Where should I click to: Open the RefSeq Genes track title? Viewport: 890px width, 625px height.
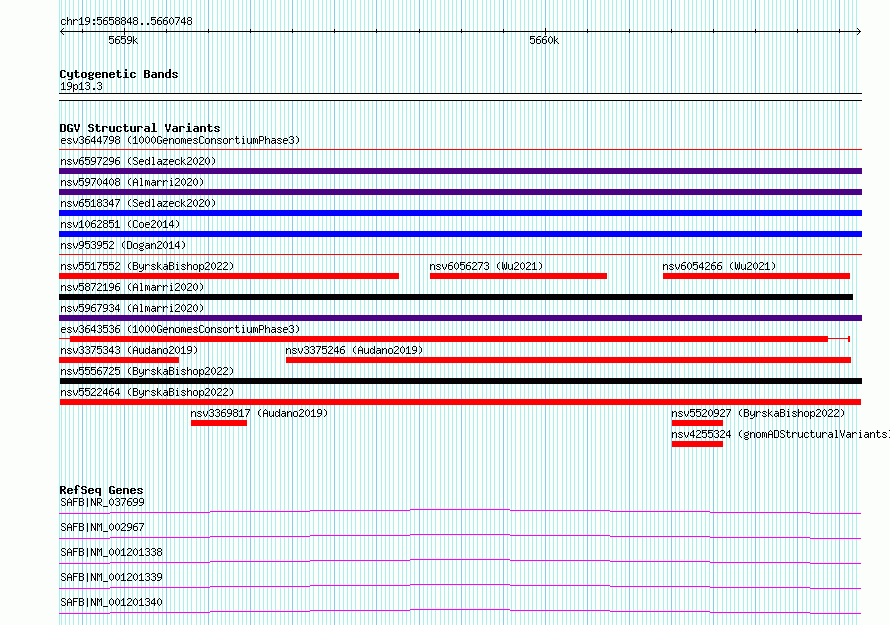[101, 490]
